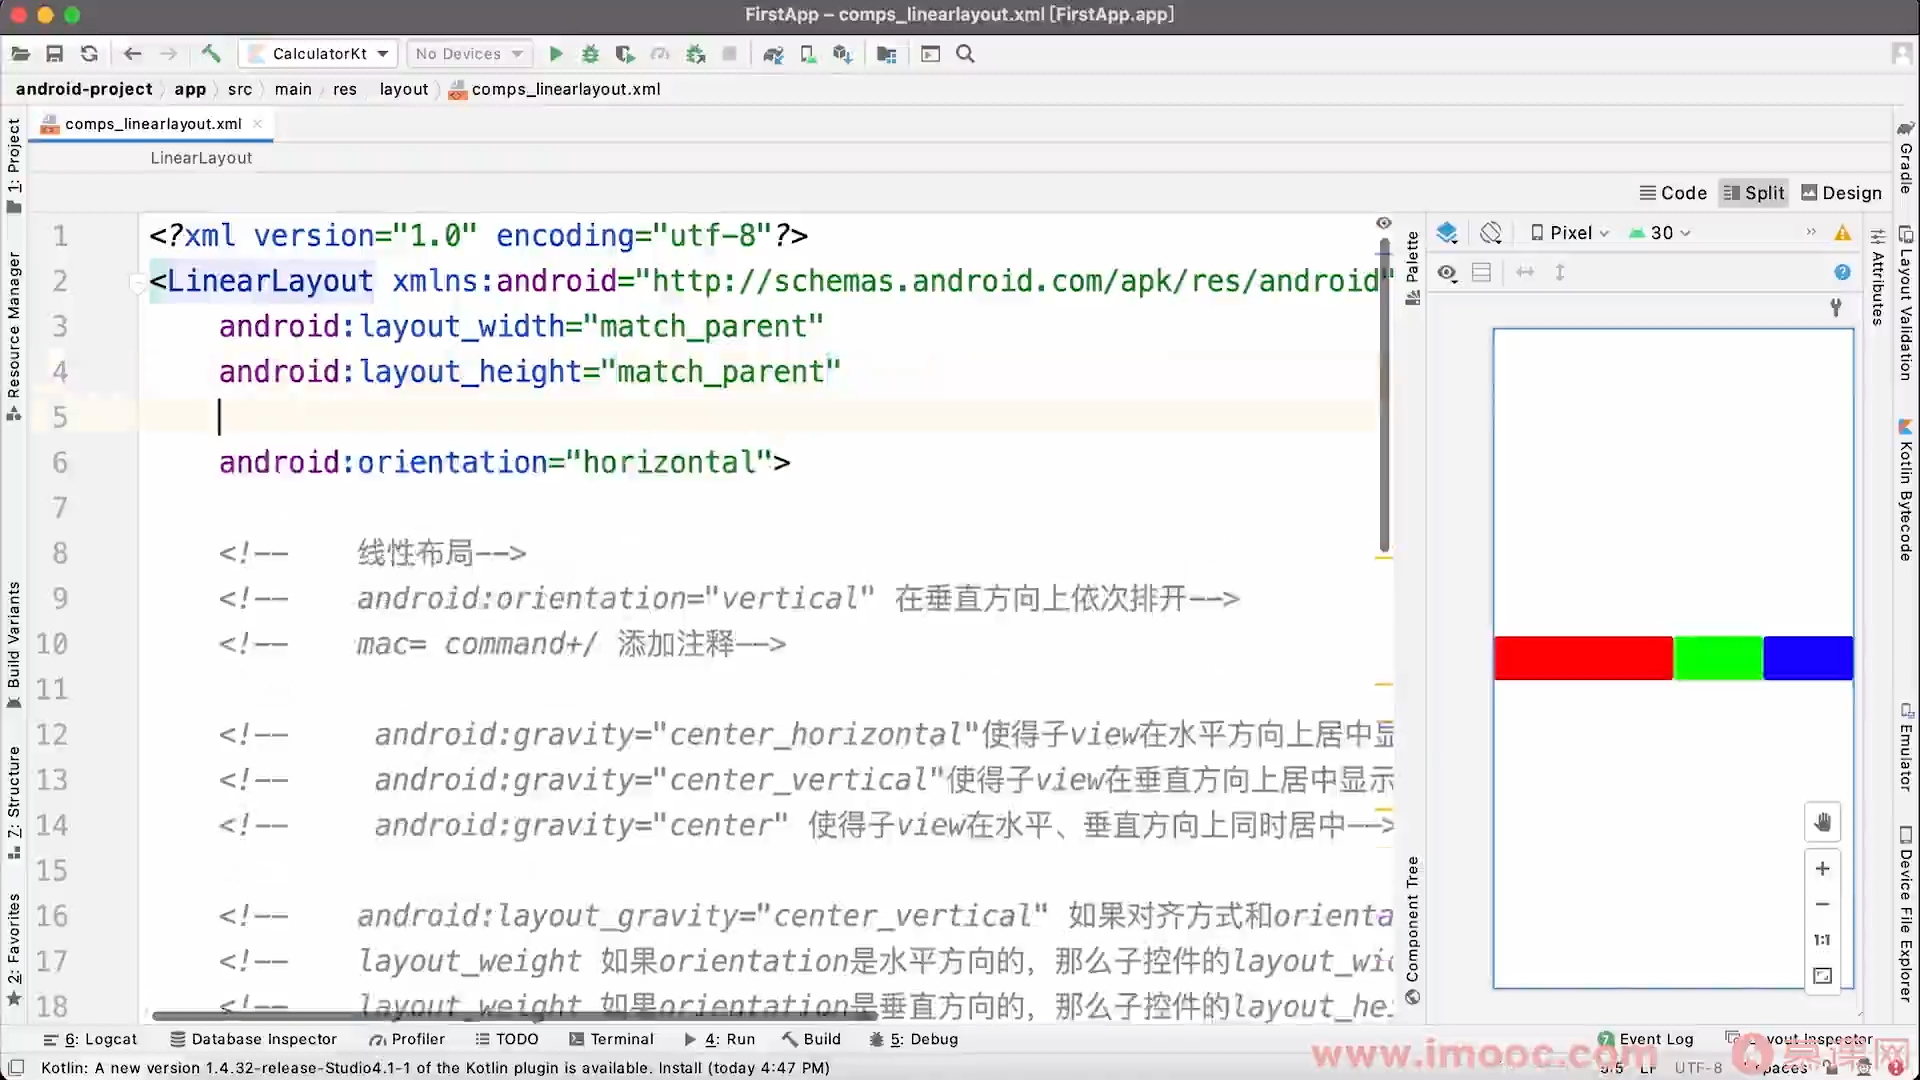This screenshot has width=1920, height=1080.
Task: Collapse LinearLayout tag fold marker
Action: (137, 282)
